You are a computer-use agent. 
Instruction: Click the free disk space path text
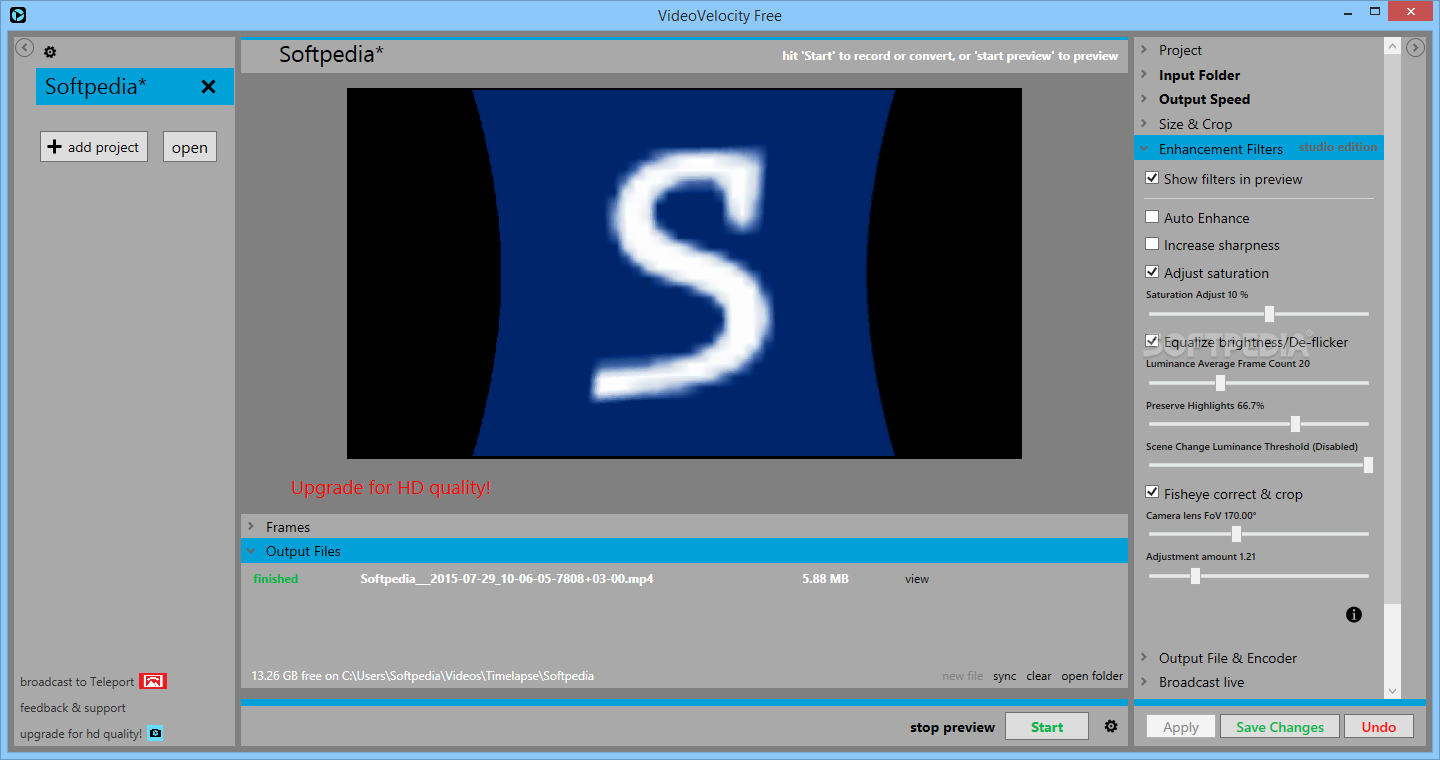[423, 676]
